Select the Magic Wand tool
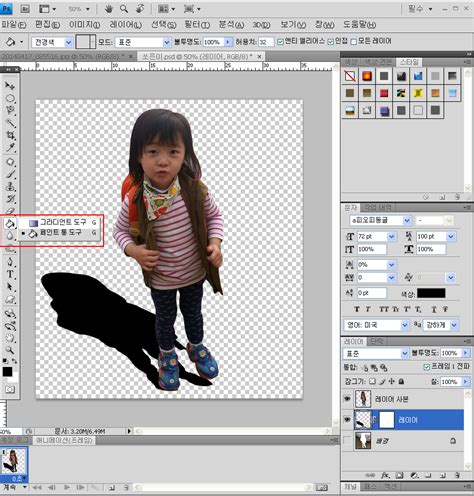The height and width of the screenshot is (496, 474). 10,123
